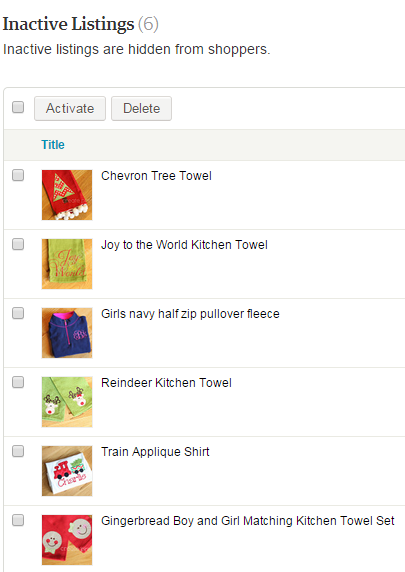Tick the Reindeer Kitchen Towel checkbox
This screenshot has width=405, height=572.
18,382
